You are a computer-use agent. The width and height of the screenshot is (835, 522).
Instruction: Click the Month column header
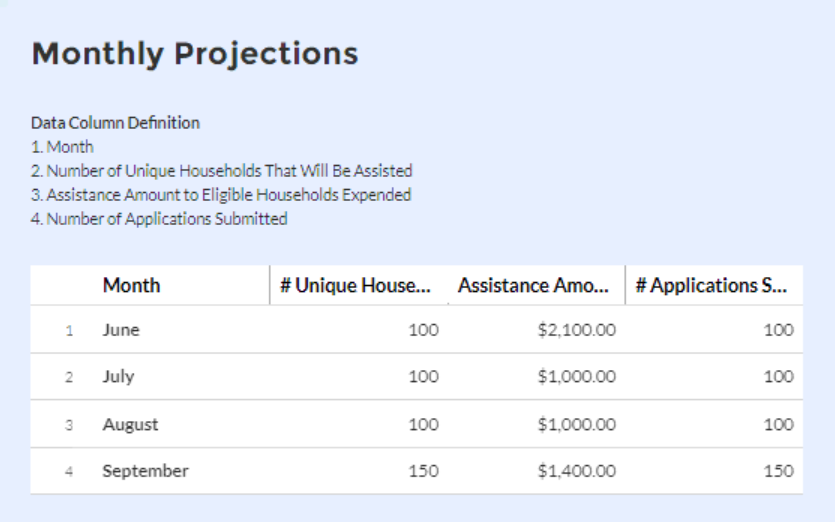pos(131,286)
